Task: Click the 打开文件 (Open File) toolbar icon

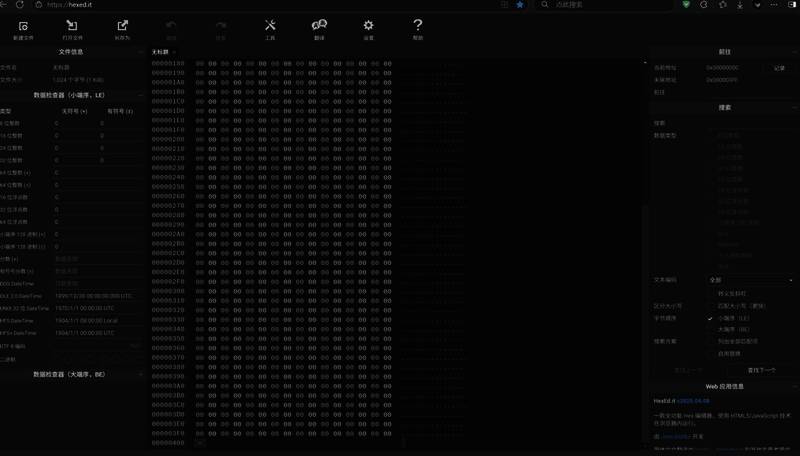Action: [x=72, y=27]
